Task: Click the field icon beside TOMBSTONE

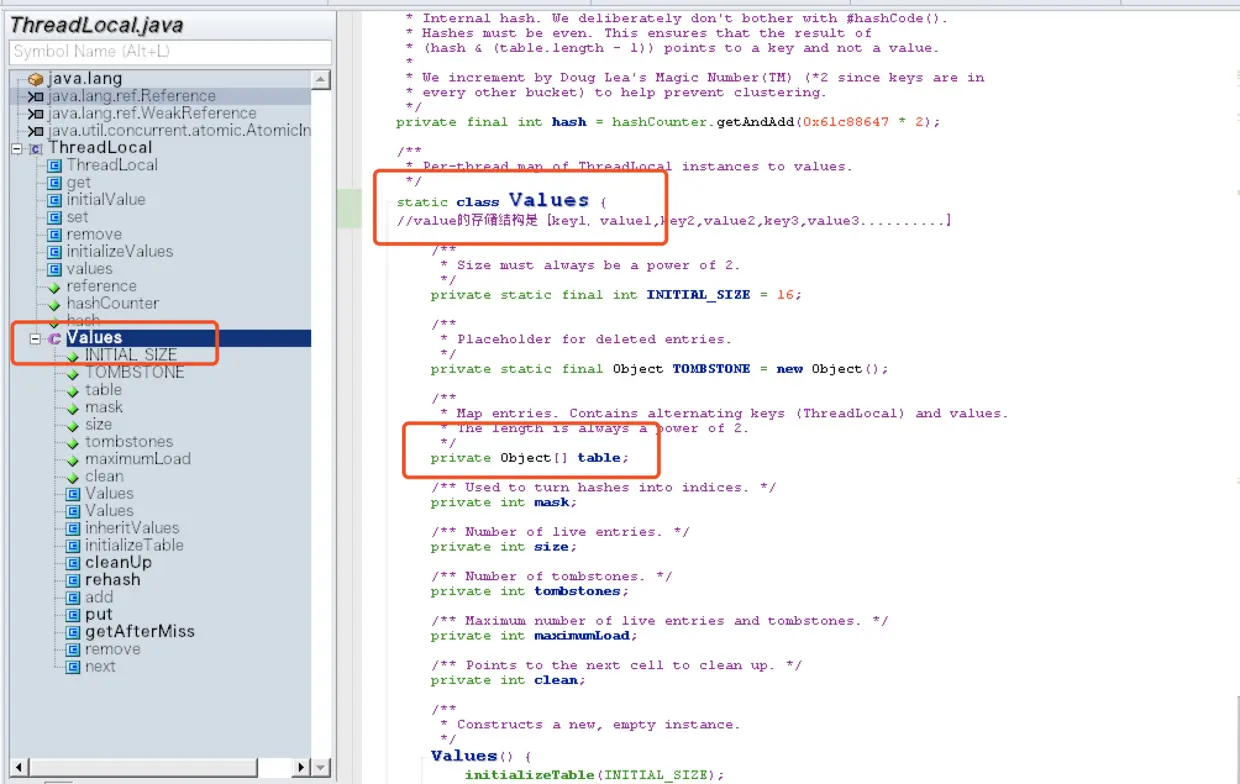Action: point(73,373)
